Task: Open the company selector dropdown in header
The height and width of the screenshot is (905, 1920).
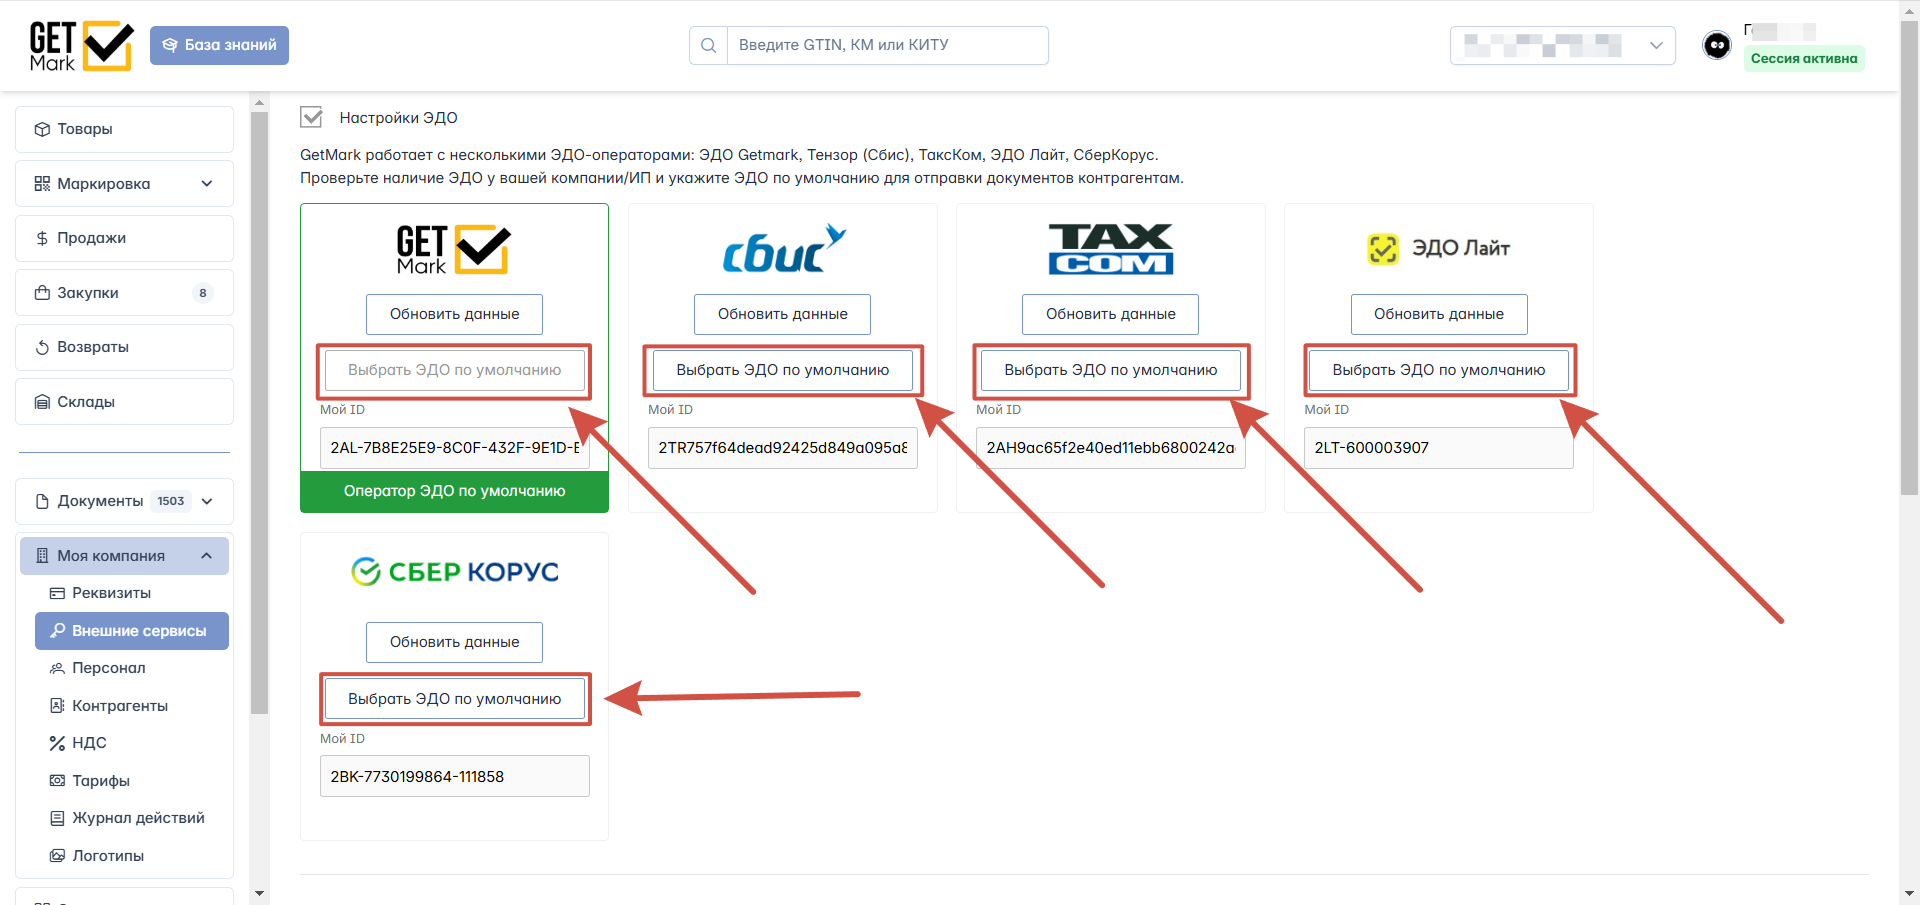Action: (x=1562, y=45)
